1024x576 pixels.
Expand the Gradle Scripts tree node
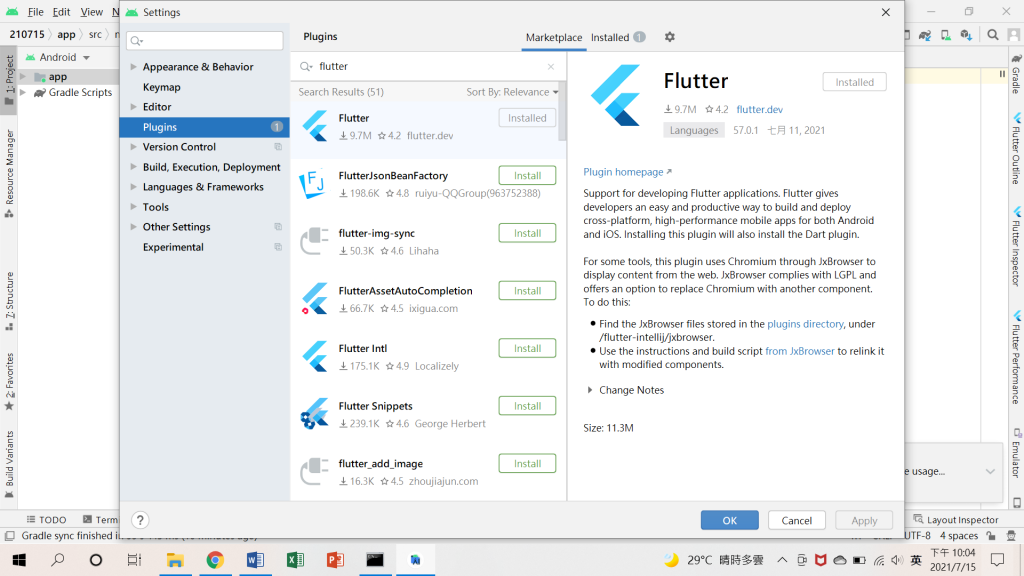tap(23, 93)
